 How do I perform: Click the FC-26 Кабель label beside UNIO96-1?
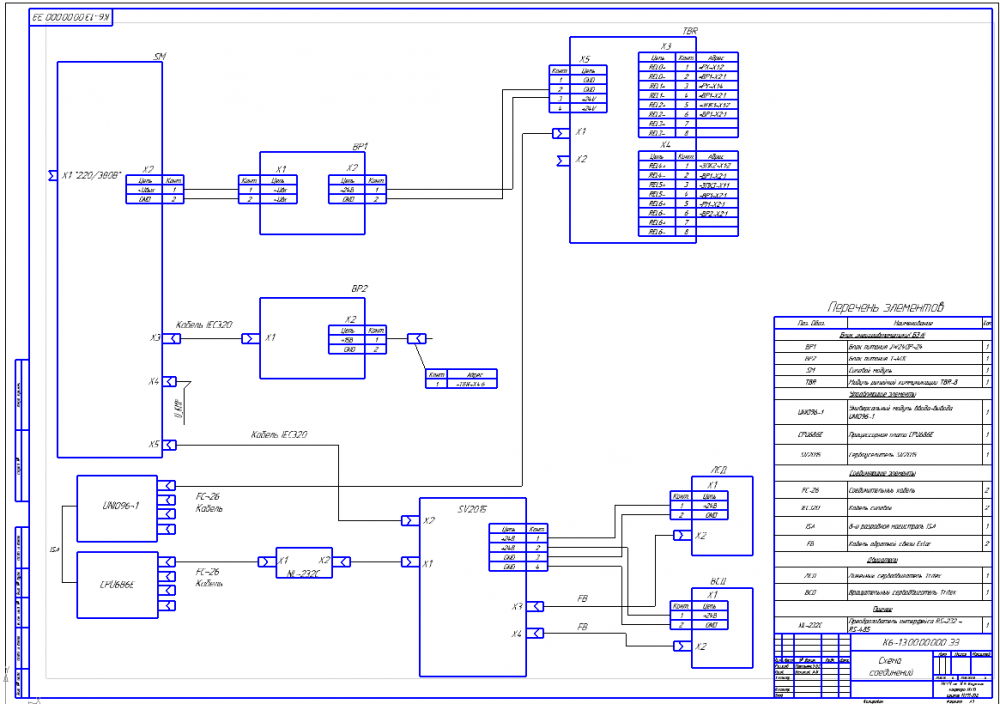pyautogui.click(x=209, y=502)
